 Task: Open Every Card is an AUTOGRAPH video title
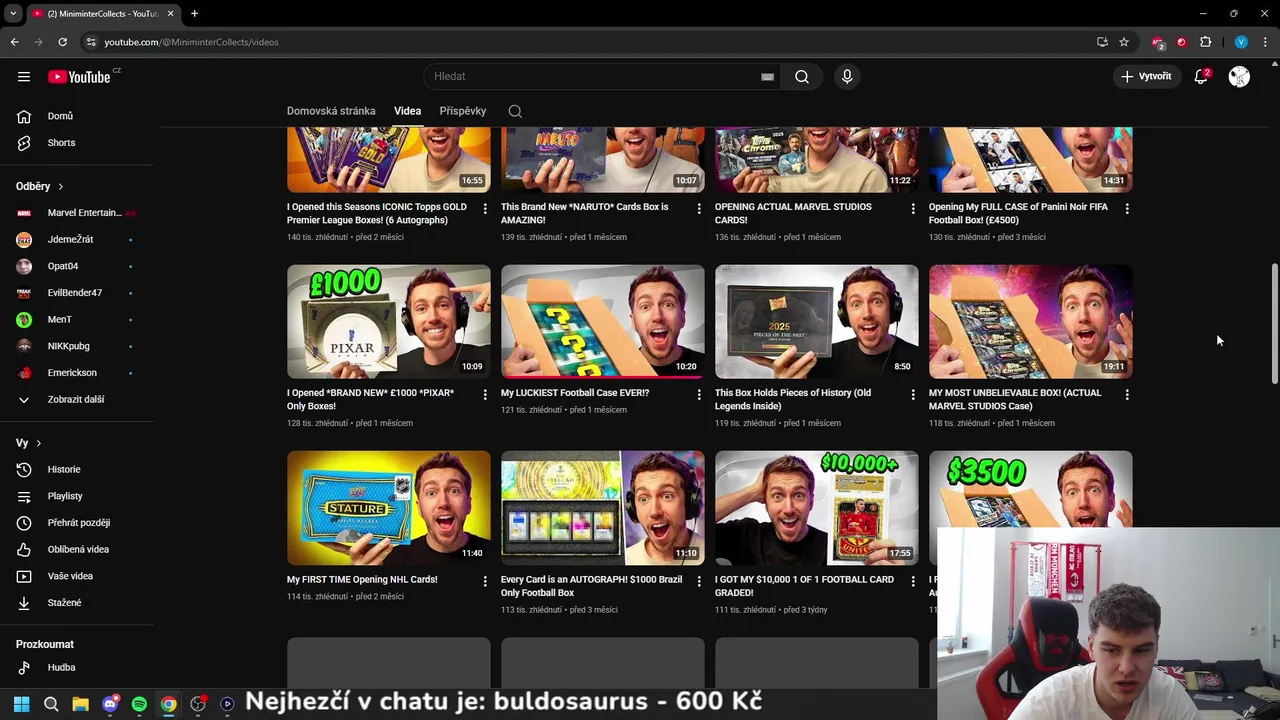[x=592, y=586]
